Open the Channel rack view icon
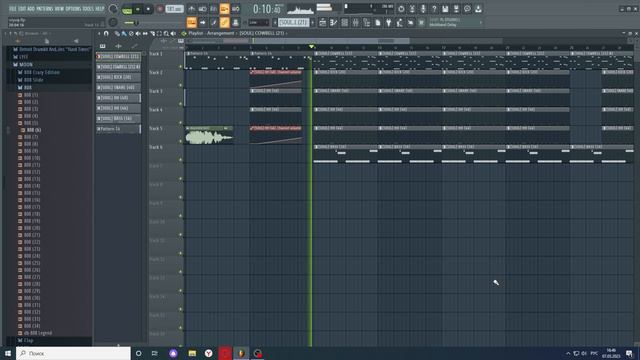This screenshot has height=360, width=640. tap(344, 23)
